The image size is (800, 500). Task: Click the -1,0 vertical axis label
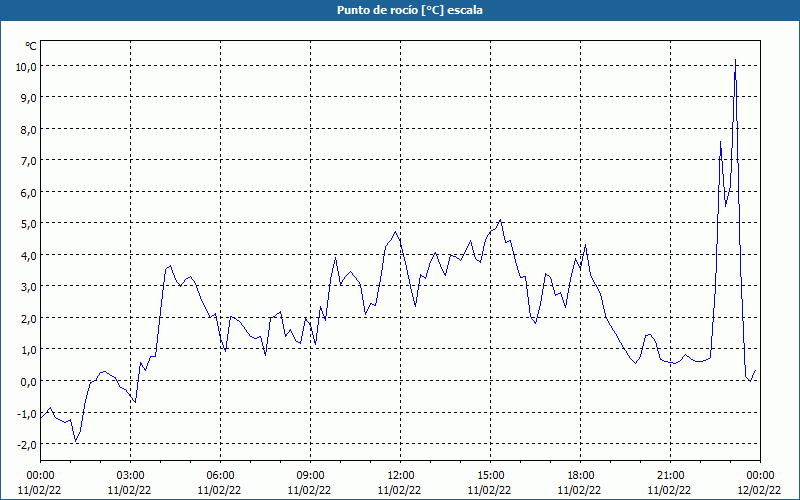(x=27, y=413)
